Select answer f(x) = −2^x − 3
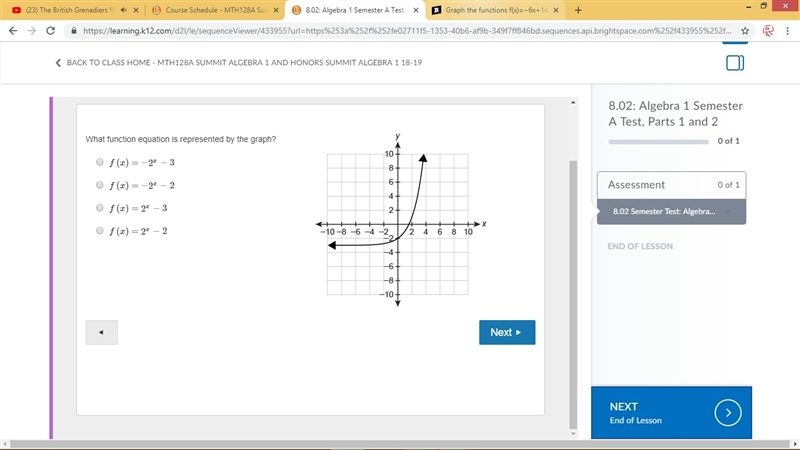800x450 pixels. (x=99, y=162)
